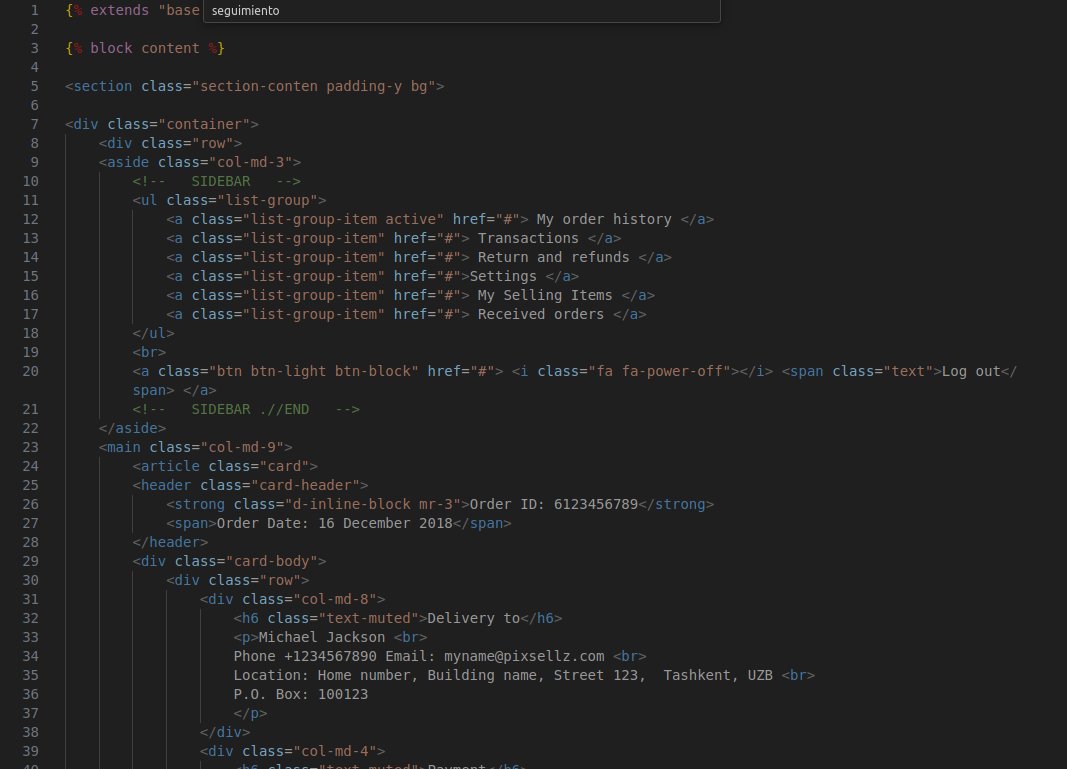Click 'Phone +1234567890' text

point(306,657)
